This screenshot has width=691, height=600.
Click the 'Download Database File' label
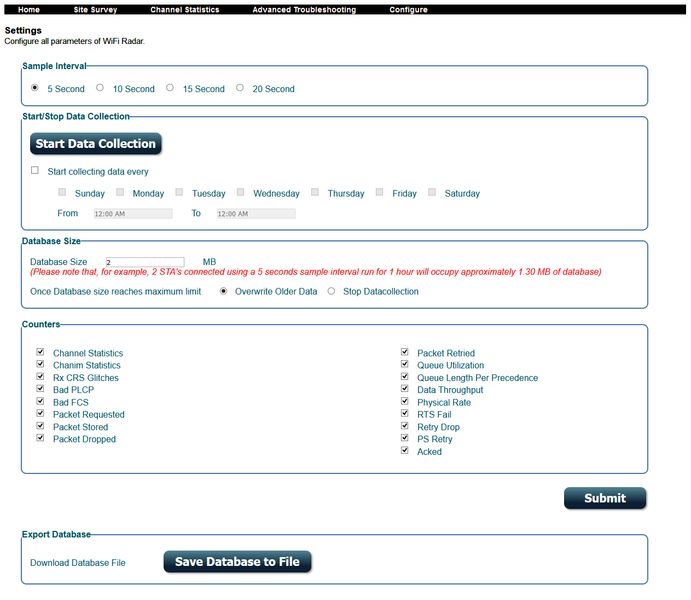click(x=78, y=563)
